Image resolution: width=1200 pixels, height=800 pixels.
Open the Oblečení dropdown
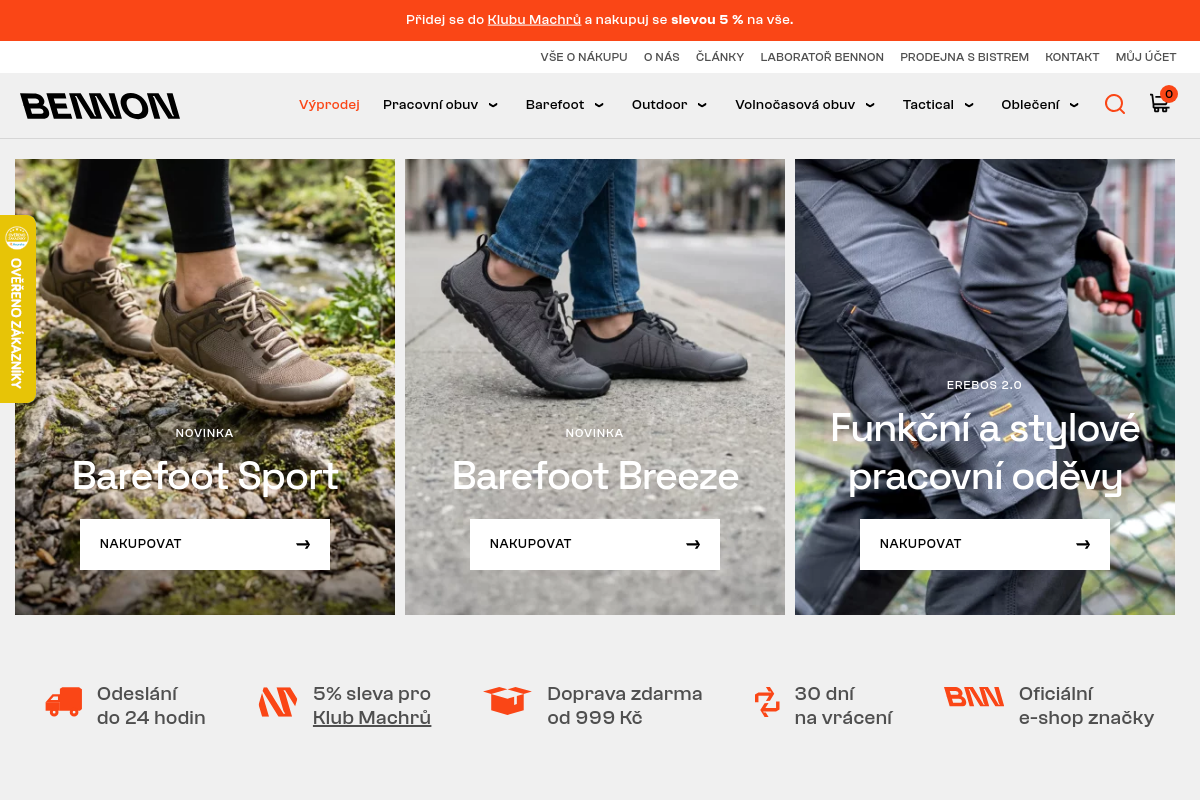pos(1039,104)
